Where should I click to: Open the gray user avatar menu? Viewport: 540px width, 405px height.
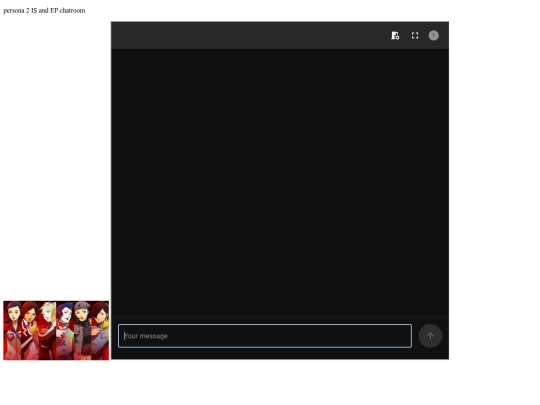[434, 35]
